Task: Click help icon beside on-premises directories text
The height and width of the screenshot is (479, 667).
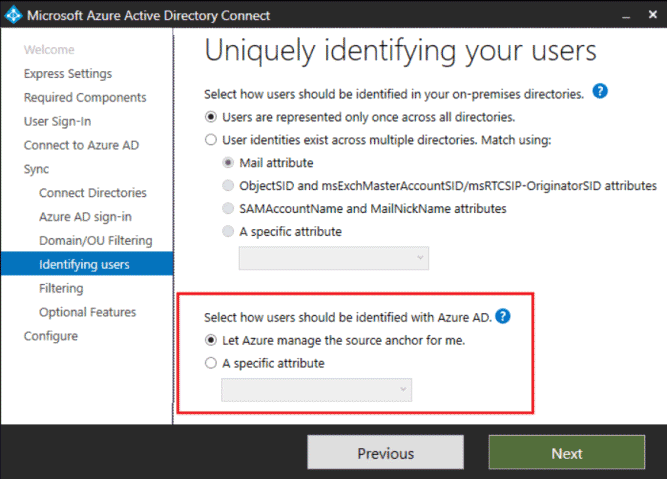Action: 600,92
